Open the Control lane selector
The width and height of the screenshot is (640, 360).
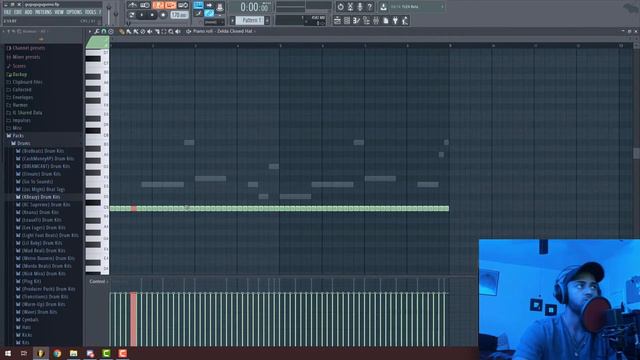98,282
